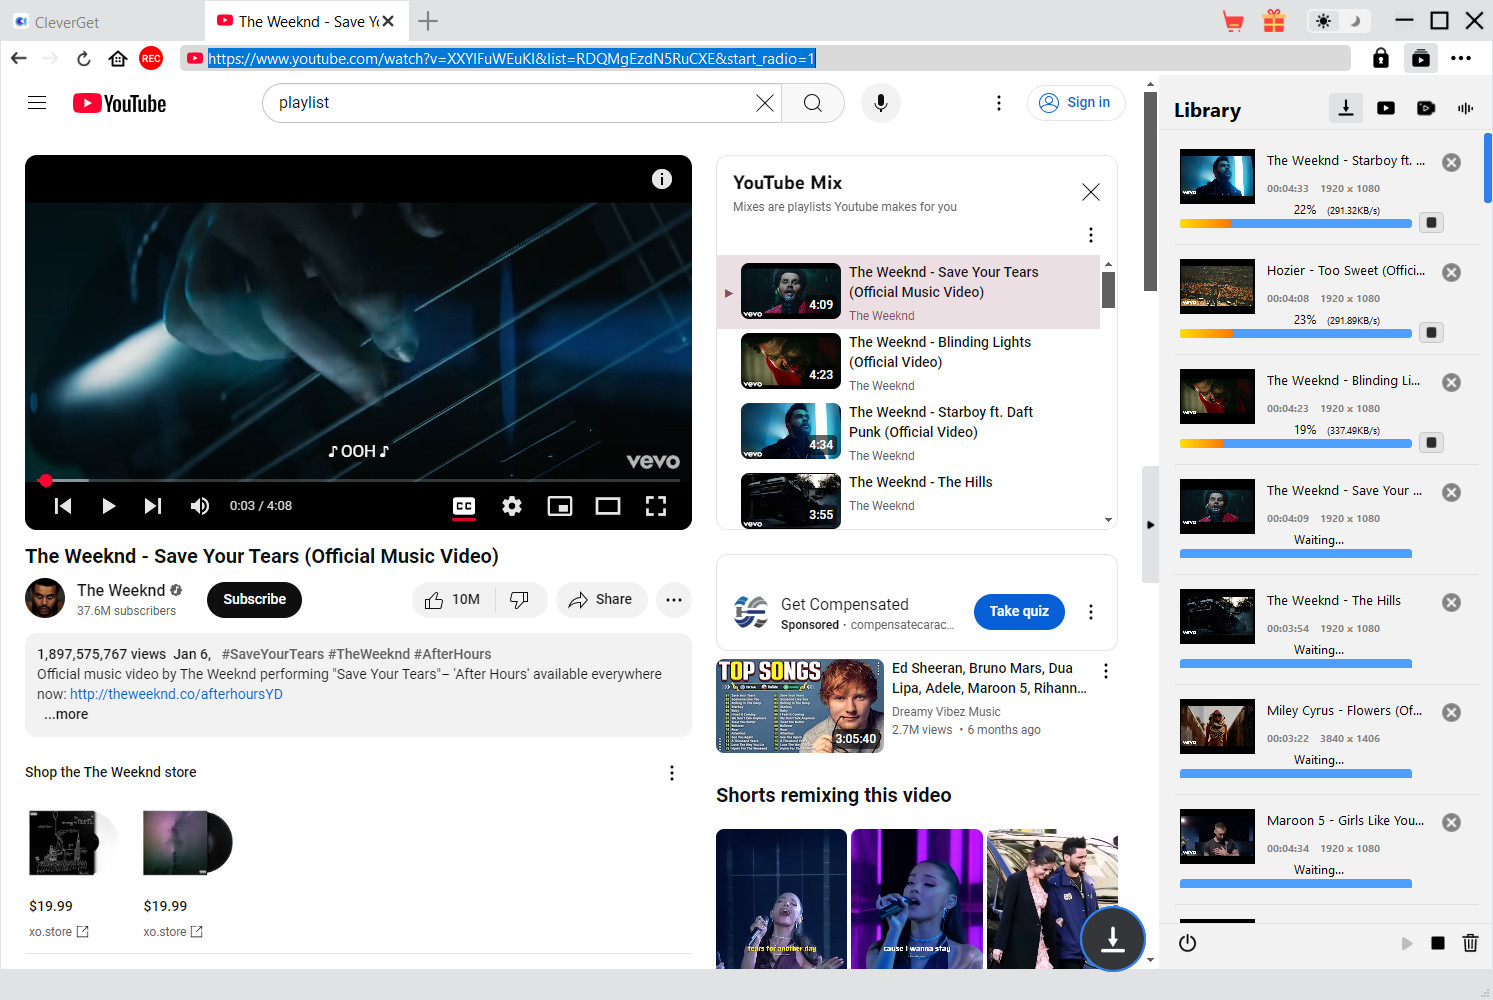Select The Weeknd - The Hills mix item
The image size is (1493, 1000).
tap(908, 498)
